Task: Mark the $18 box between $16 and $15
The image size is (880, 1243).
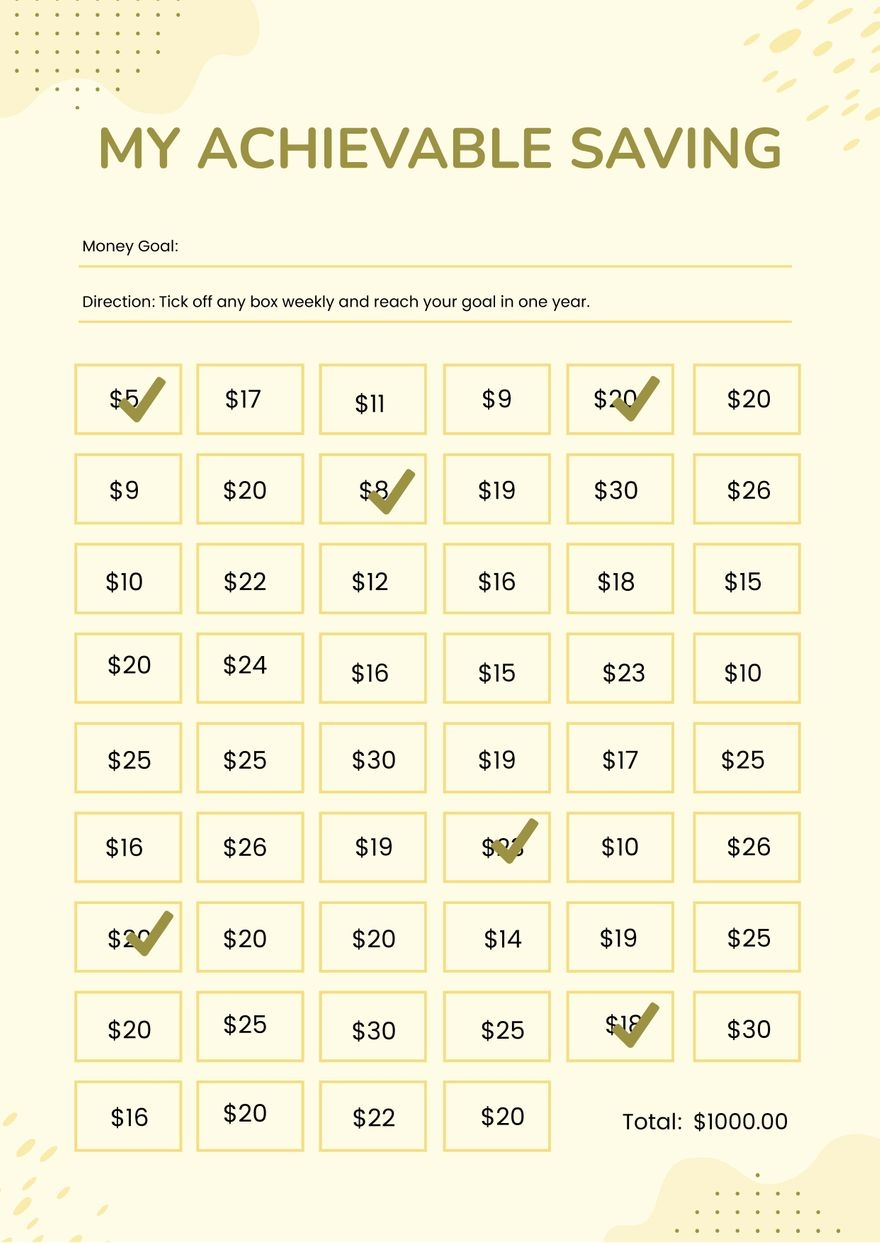Action: coord(619,579)
